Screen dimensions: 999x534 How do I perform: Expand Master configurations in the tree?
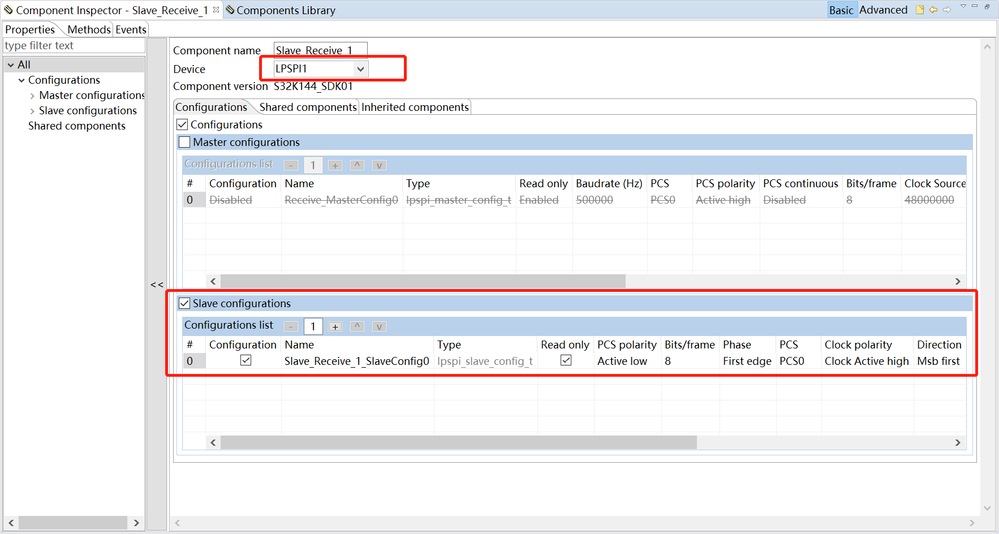click(x=32, y=96)
